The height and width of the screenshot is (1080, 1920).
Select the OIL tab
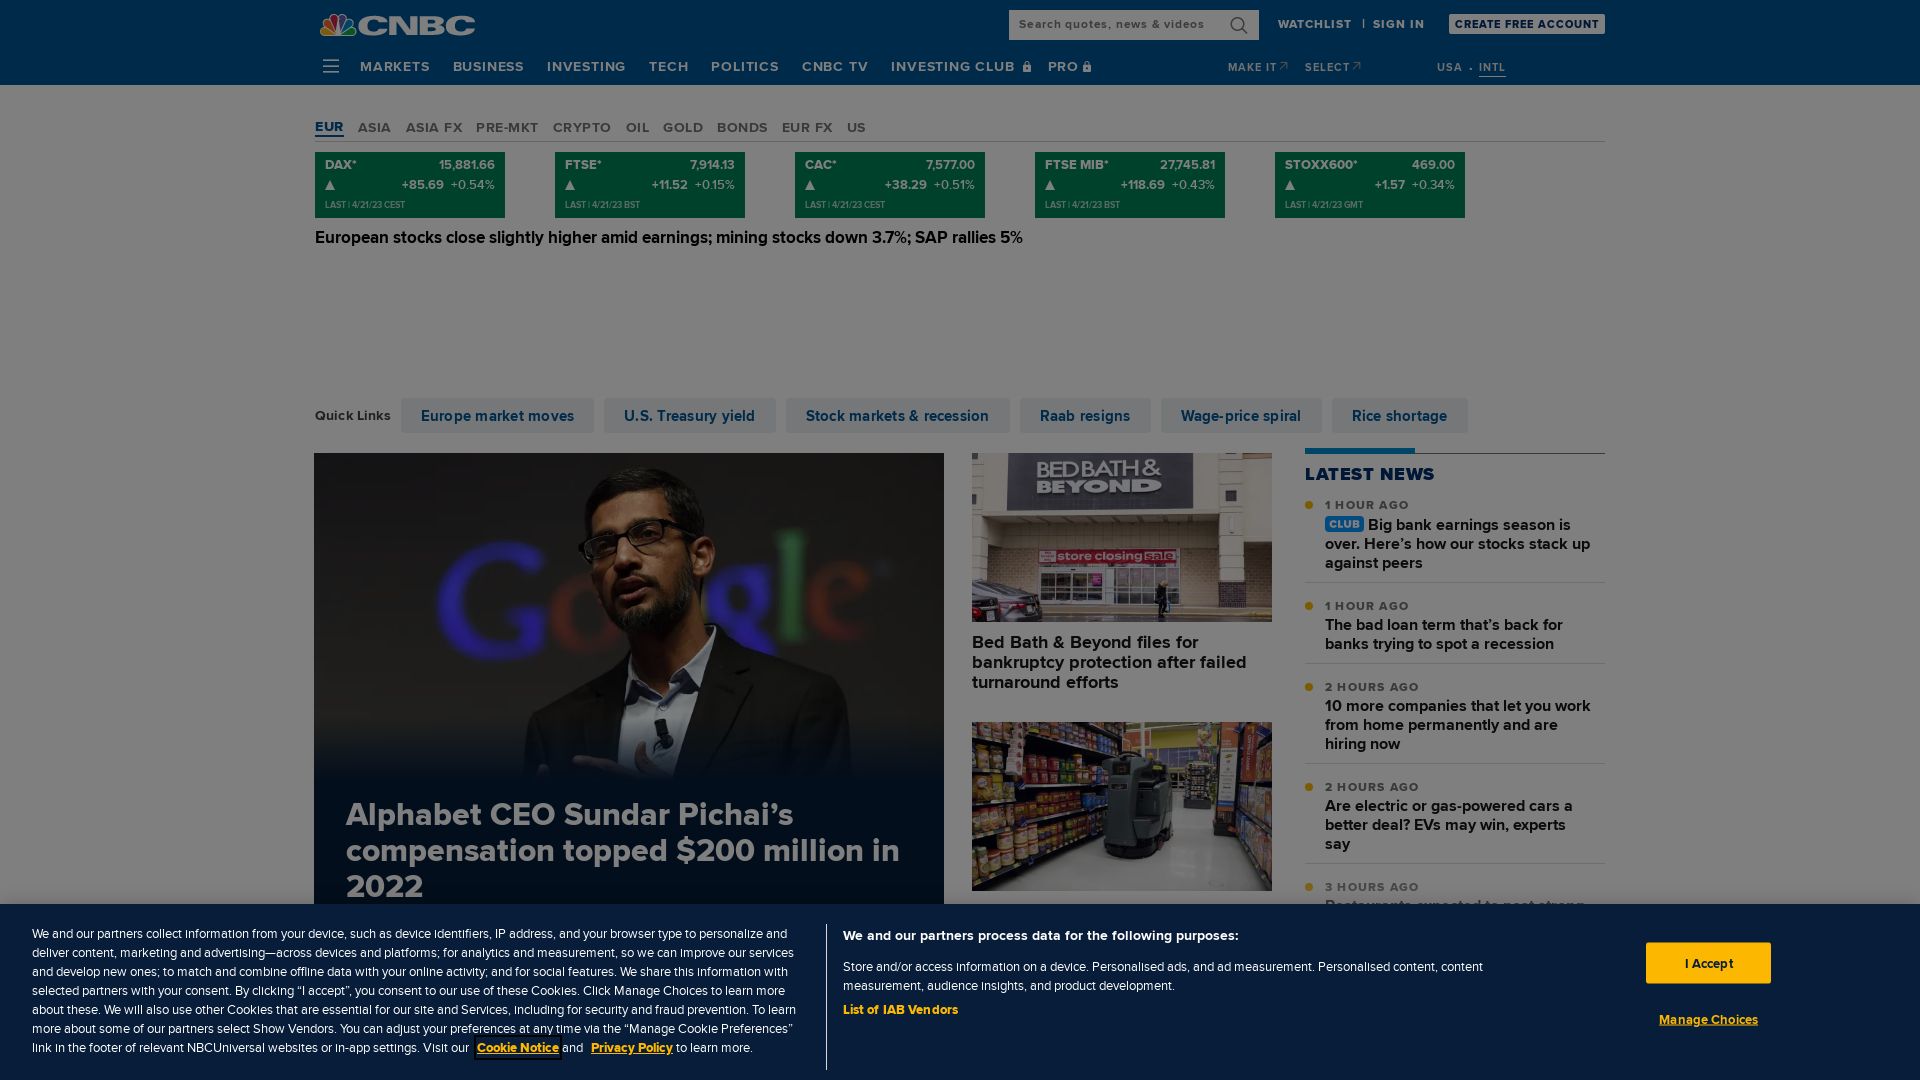tap(637, 127)
